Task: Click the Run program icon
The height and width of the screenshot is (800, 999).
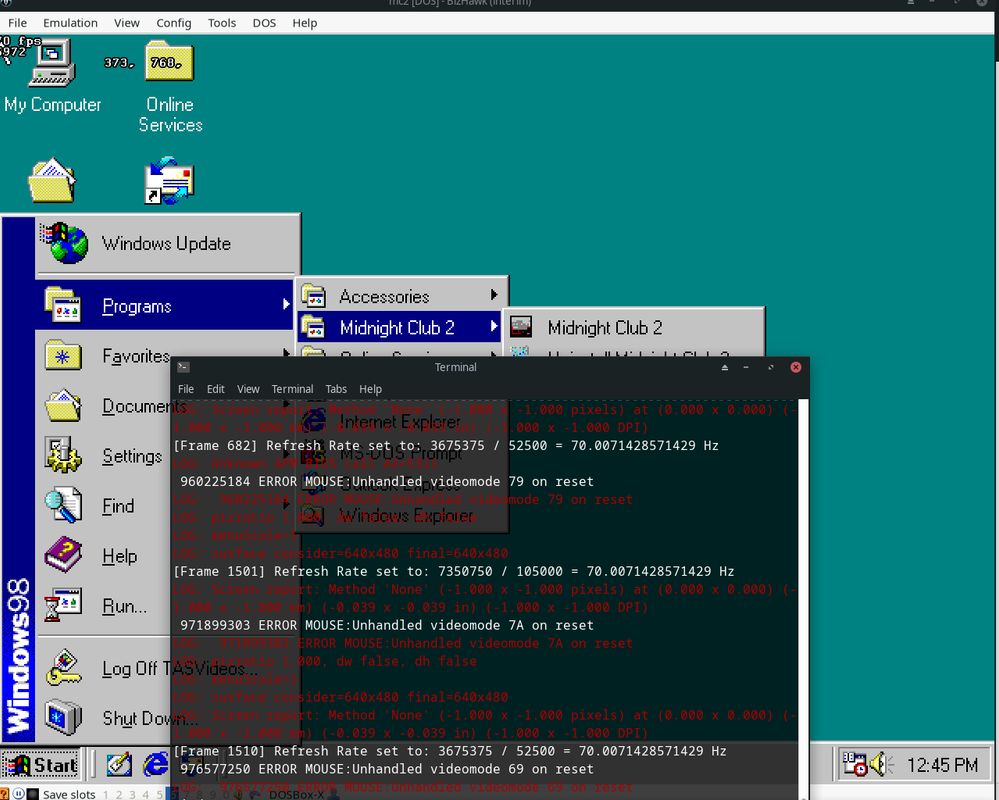Action: coord(62,605)
